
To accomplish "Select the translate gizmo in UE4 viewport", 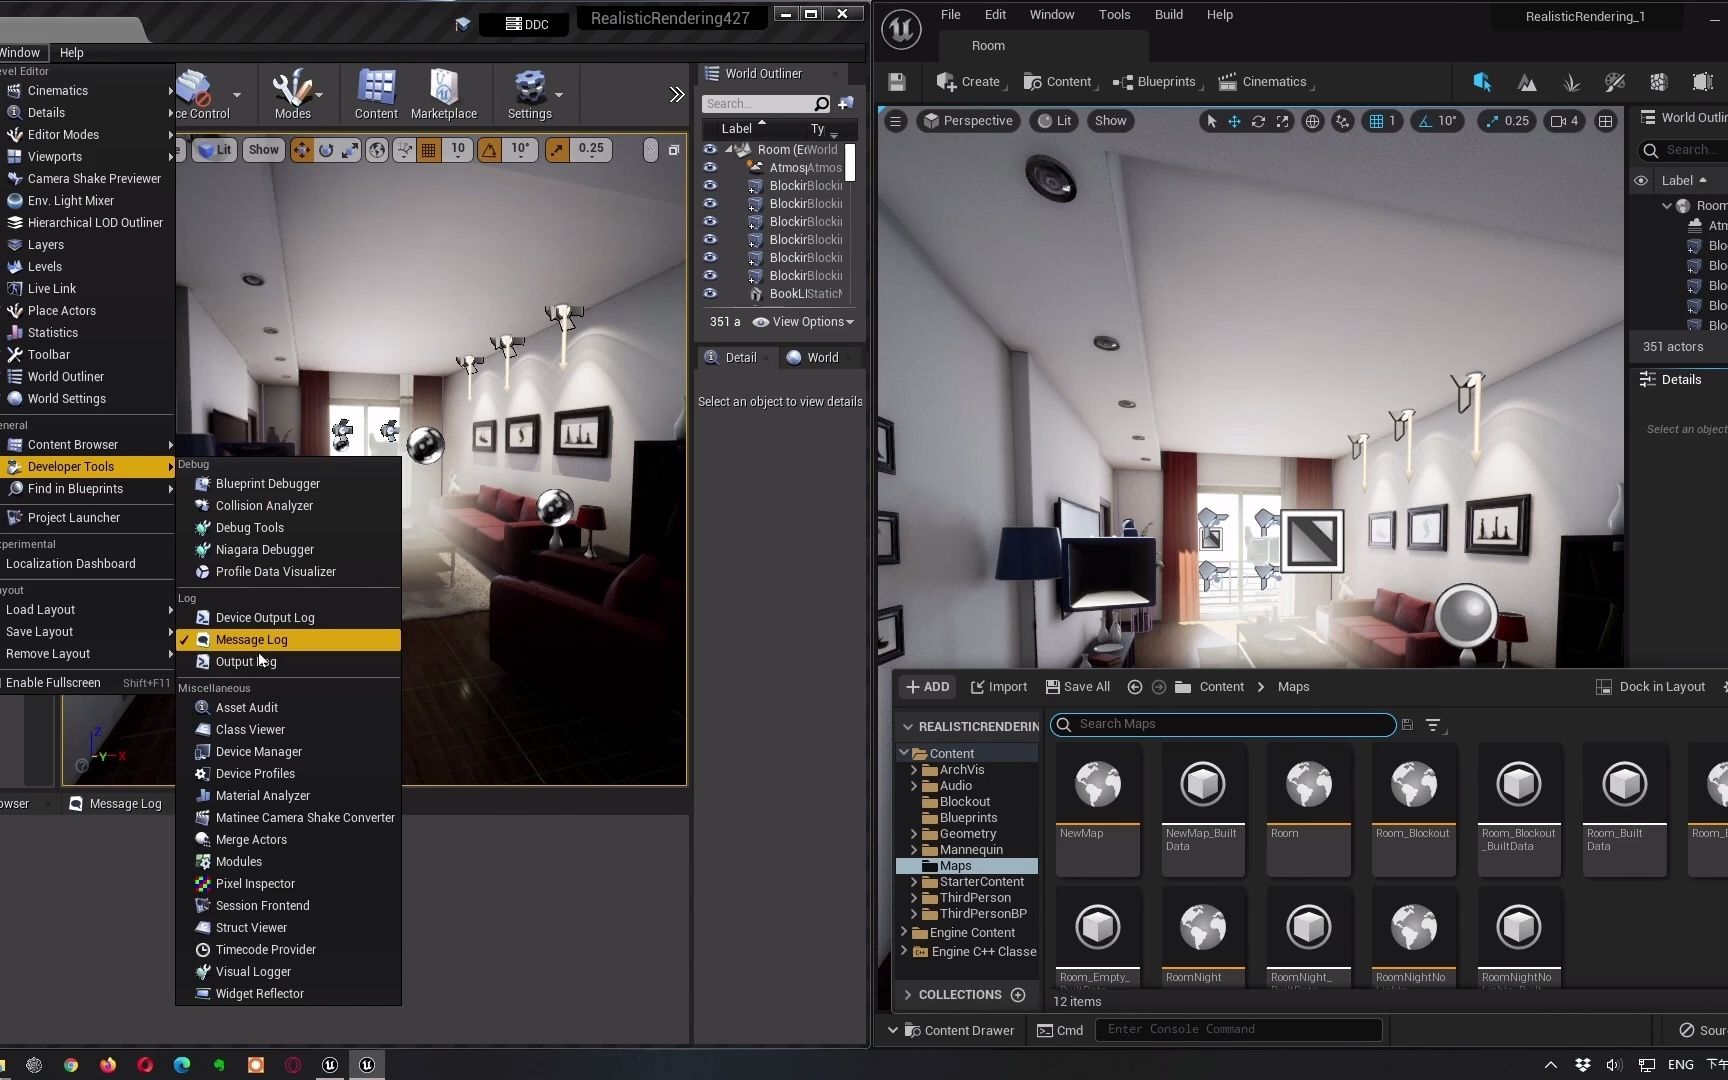I will pos(301,150).
